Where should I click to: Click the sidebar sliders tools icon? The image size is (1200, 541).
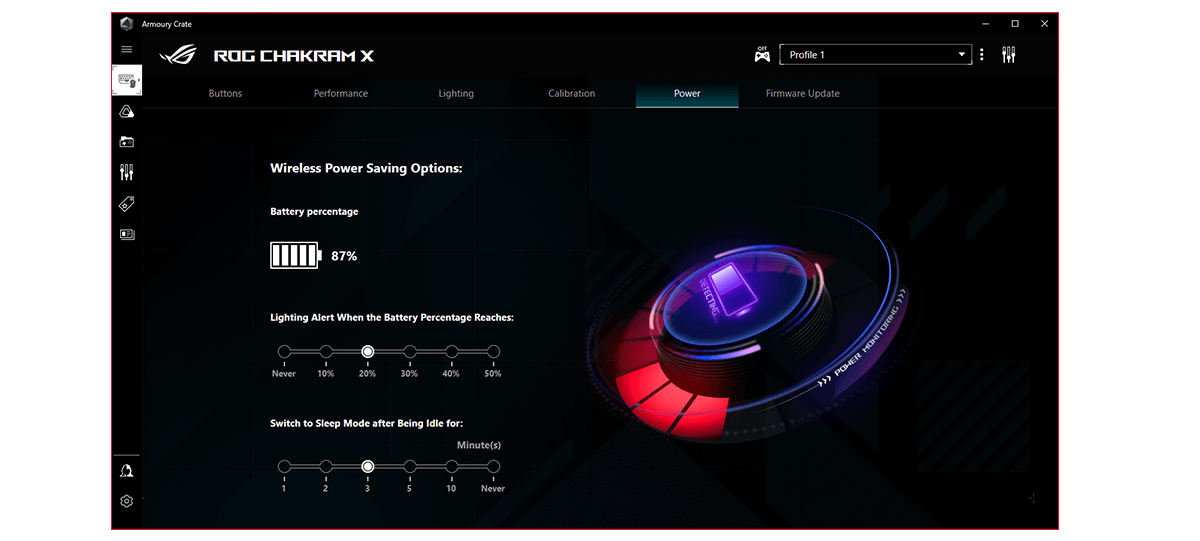coord(127,173)
